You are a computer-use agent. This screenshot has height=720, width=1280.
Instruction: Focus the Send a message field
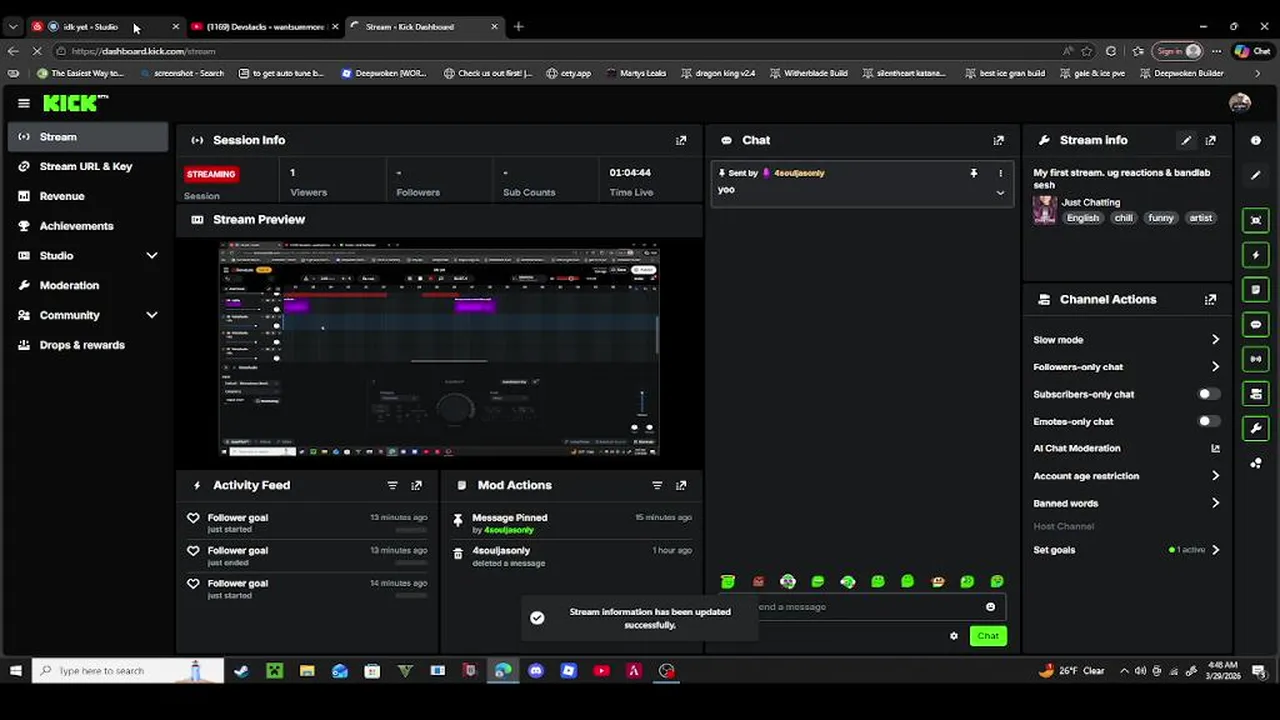click(865, 607)
